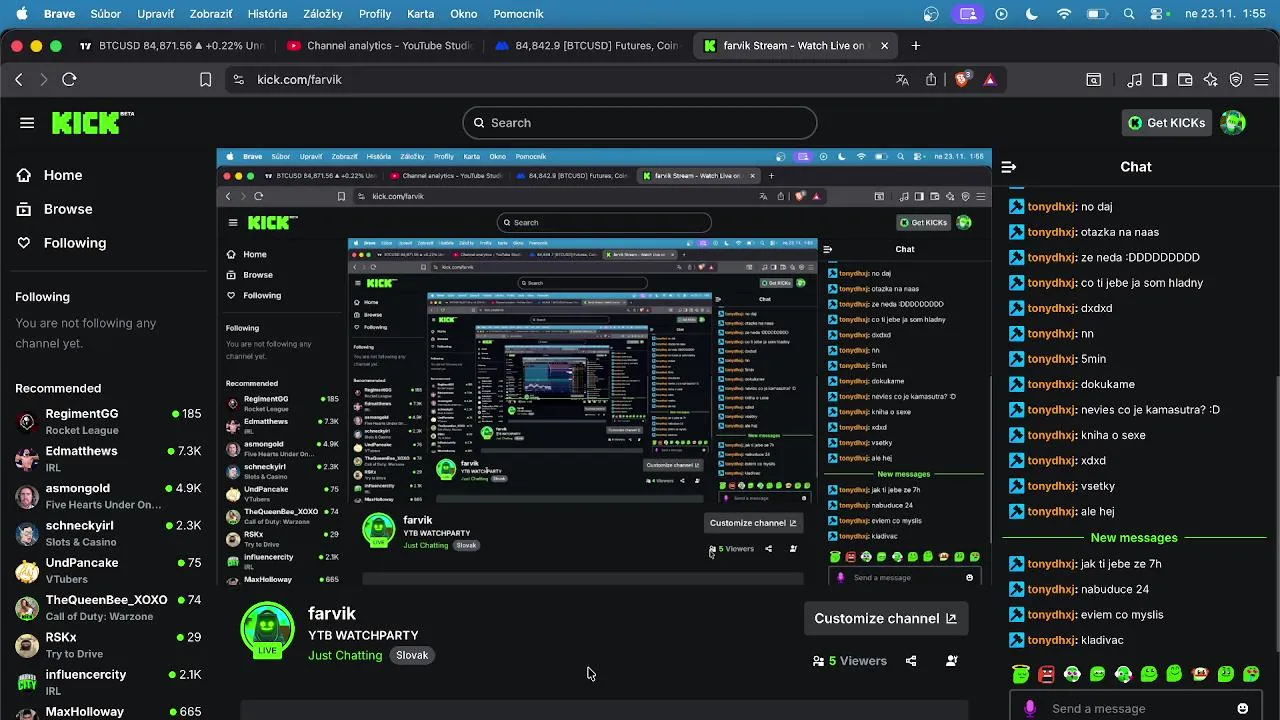Open Brave Shields icon
1280x720 pixels.
(962, 80)
